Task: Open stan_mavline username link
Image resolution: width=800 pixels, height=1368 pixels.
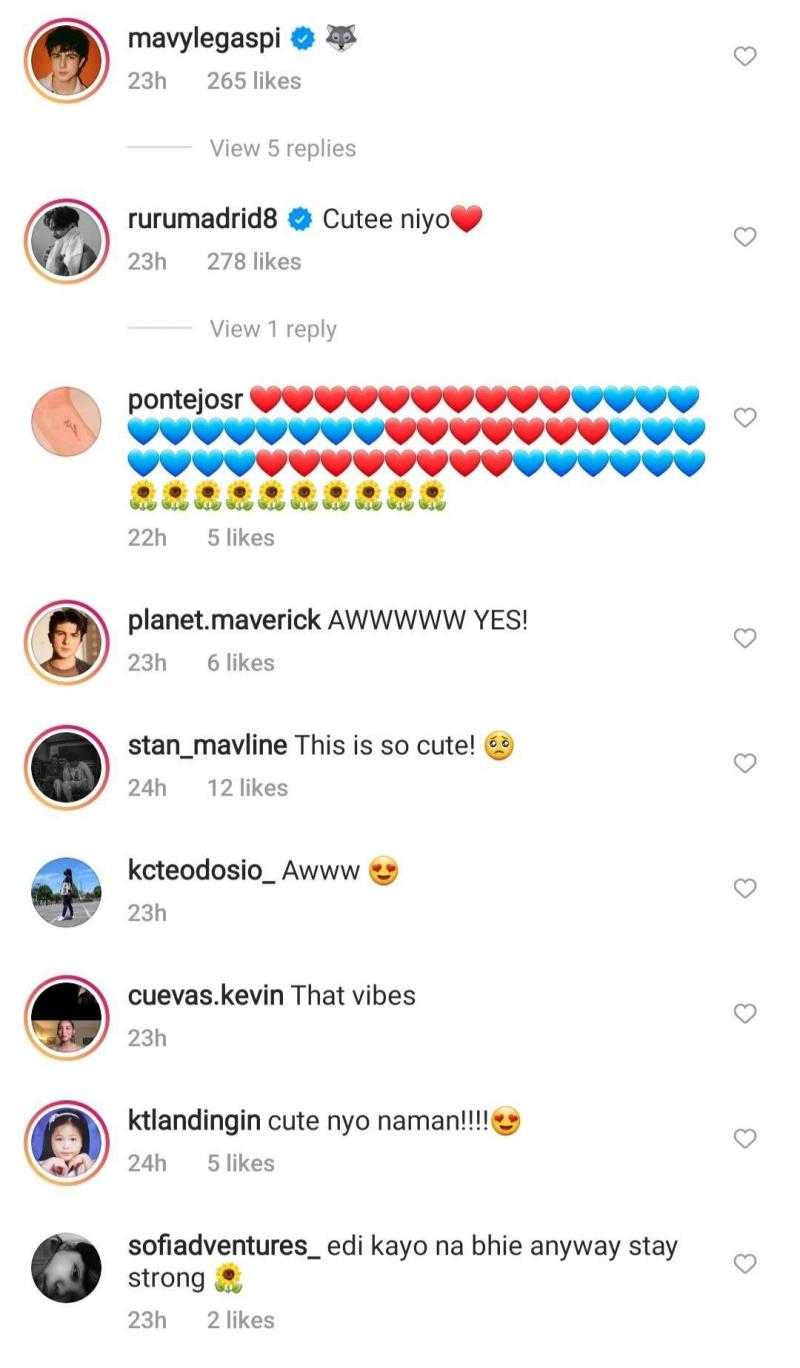Action: coord(208,745)
